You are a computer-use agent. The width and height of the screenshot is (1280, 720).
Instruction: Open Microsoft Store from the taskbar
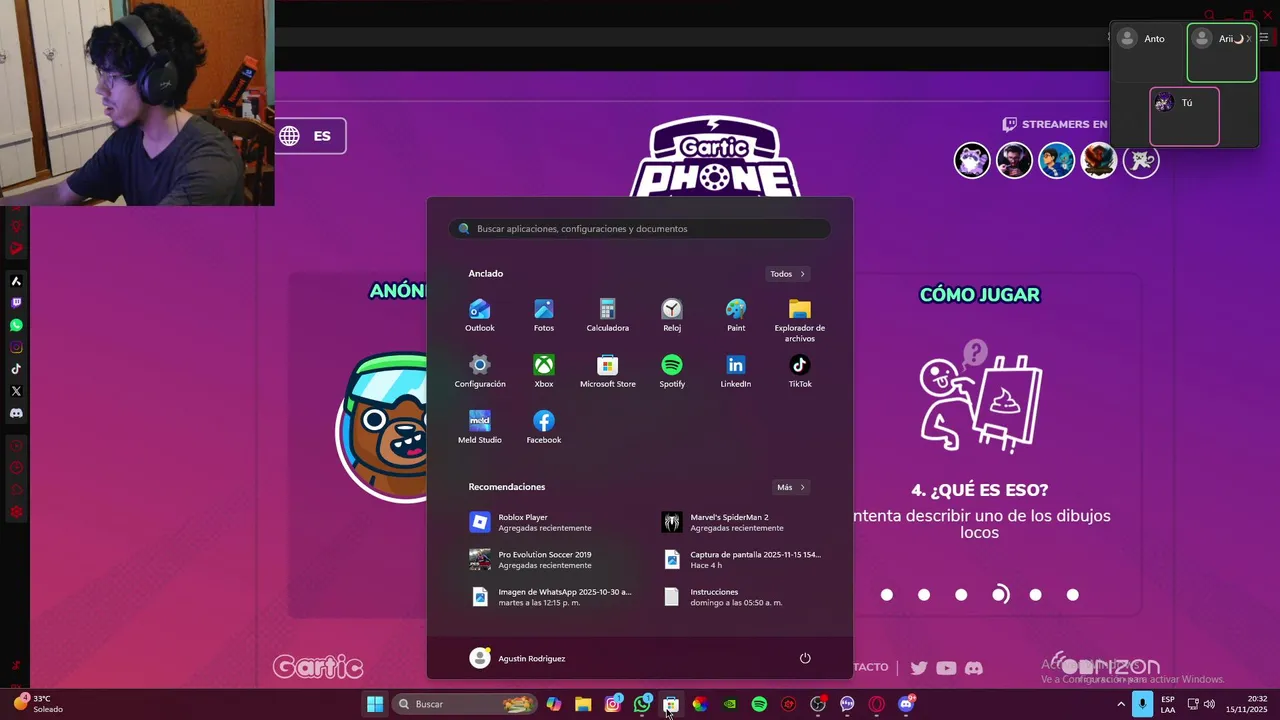click(671, 704)
